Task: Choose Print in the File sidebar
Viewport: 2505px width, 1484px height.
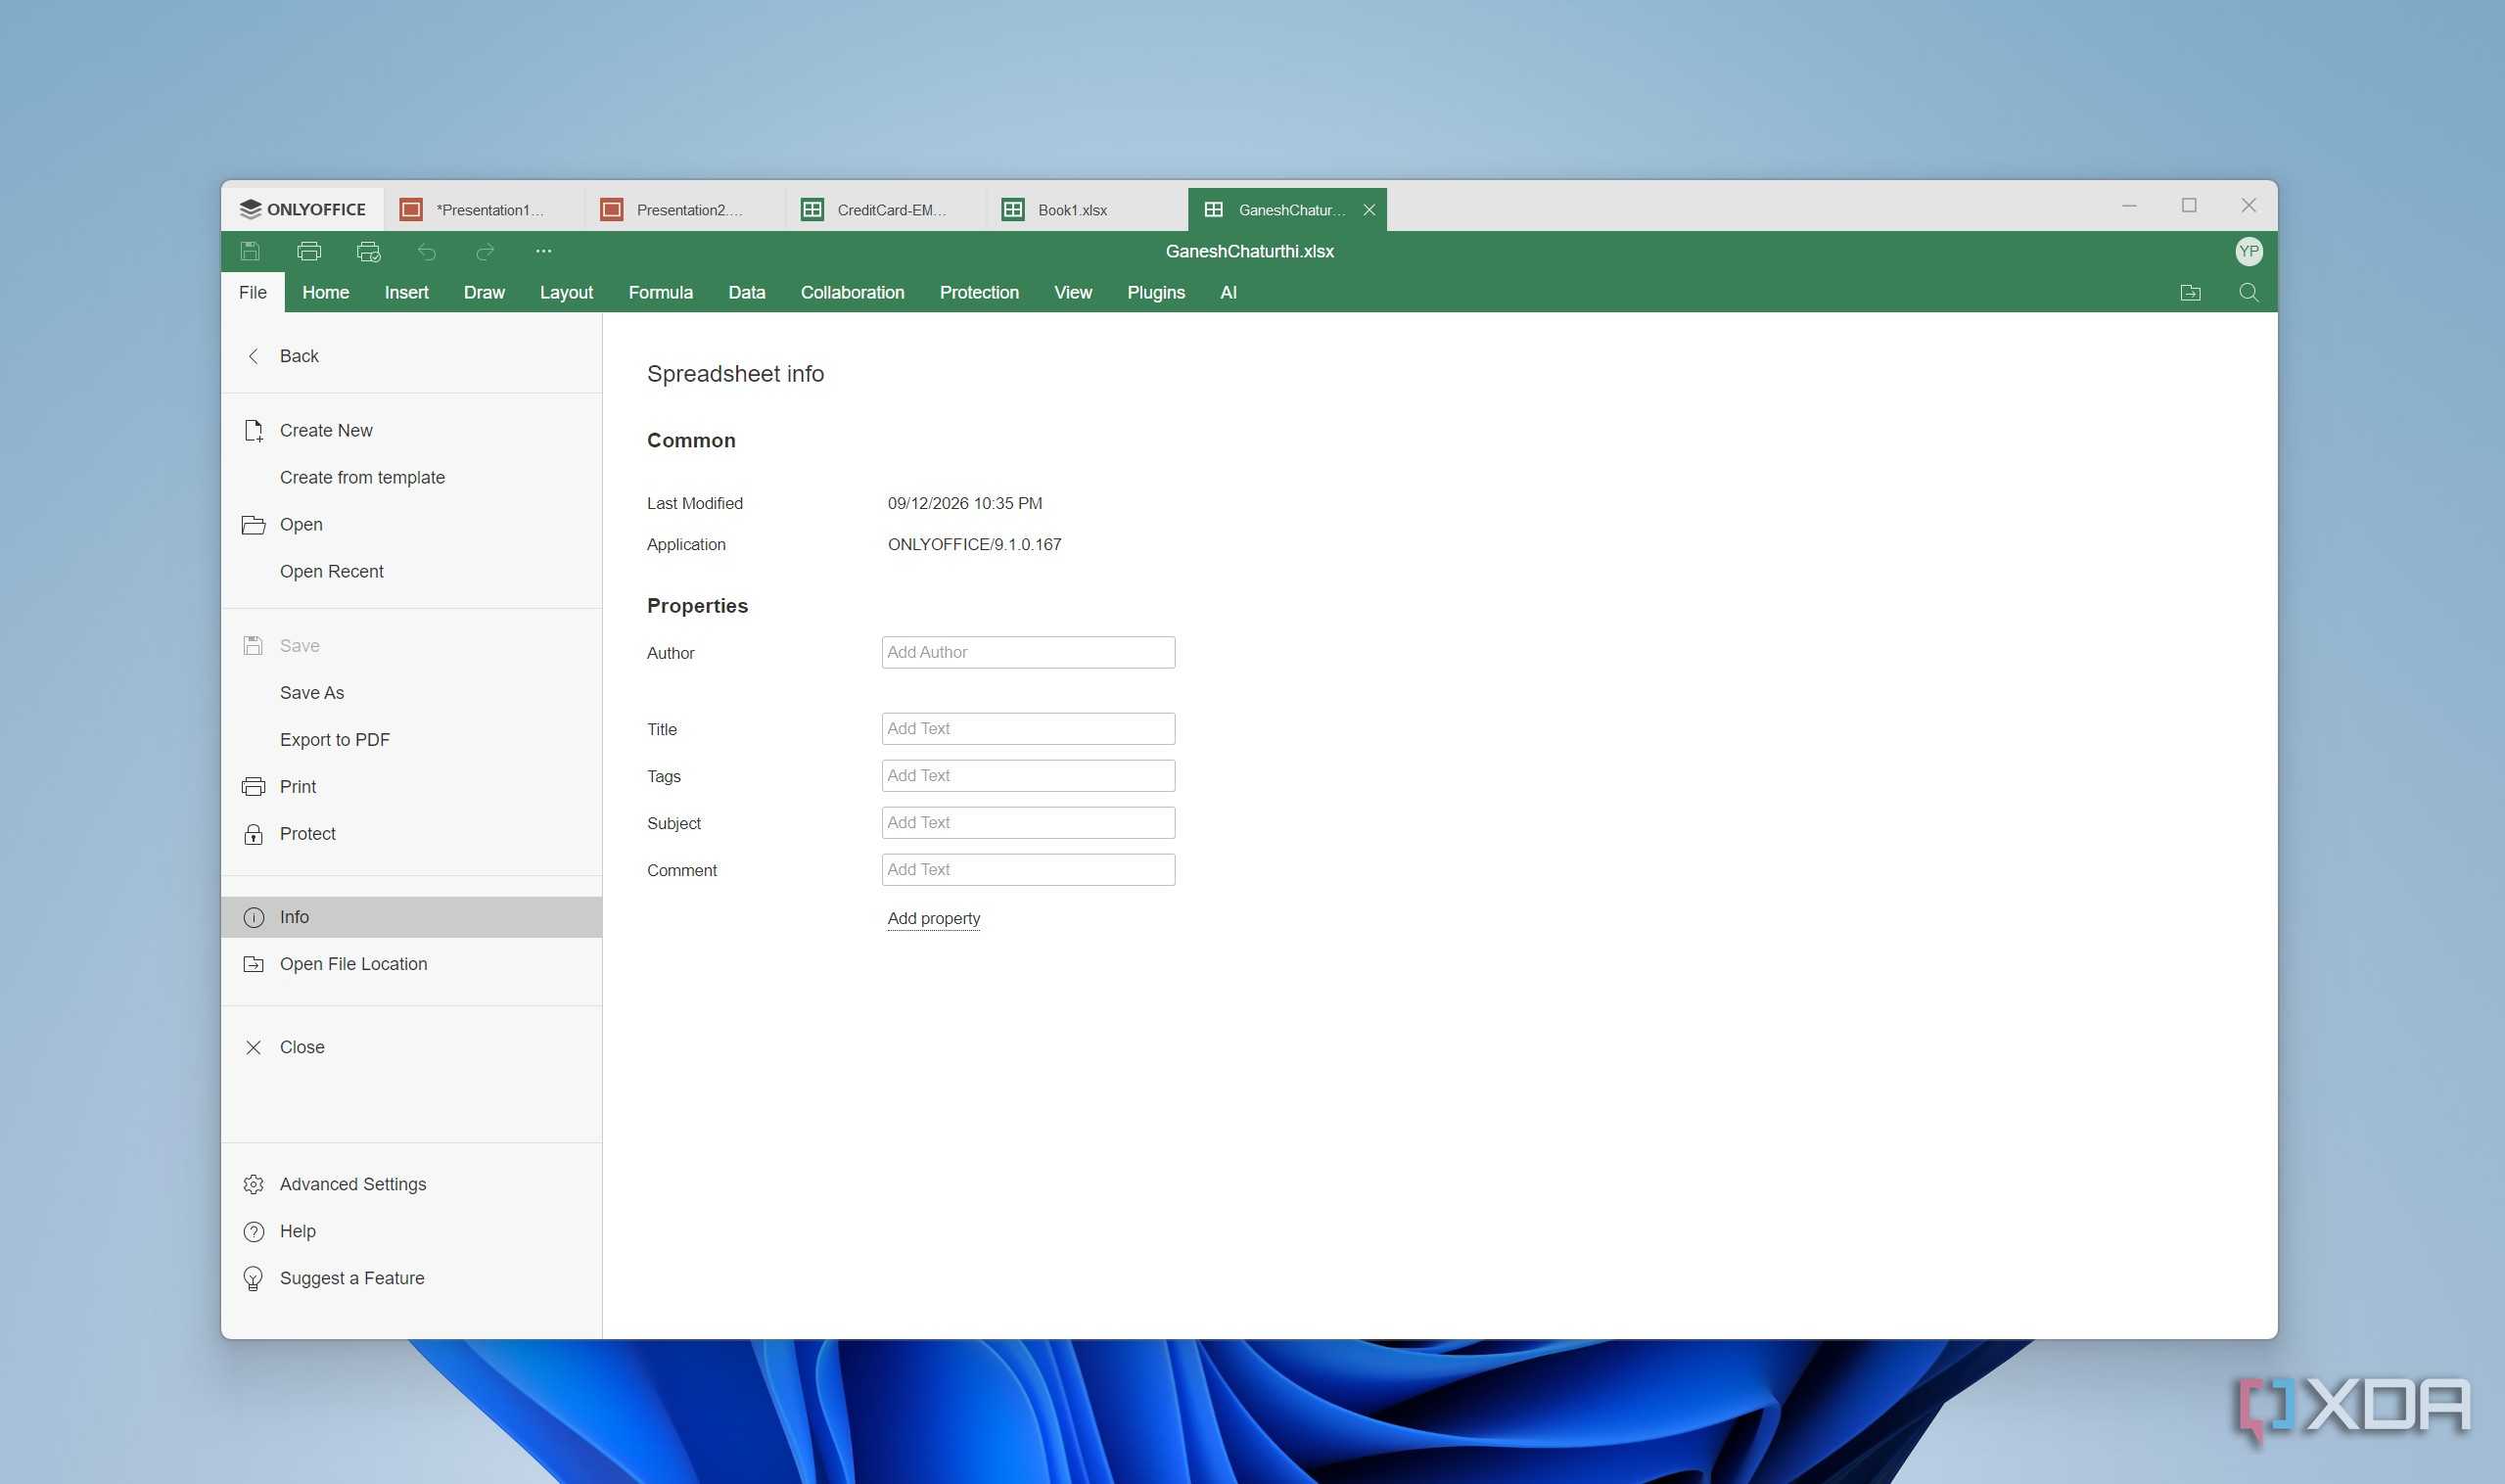Action: coord(411,787)
